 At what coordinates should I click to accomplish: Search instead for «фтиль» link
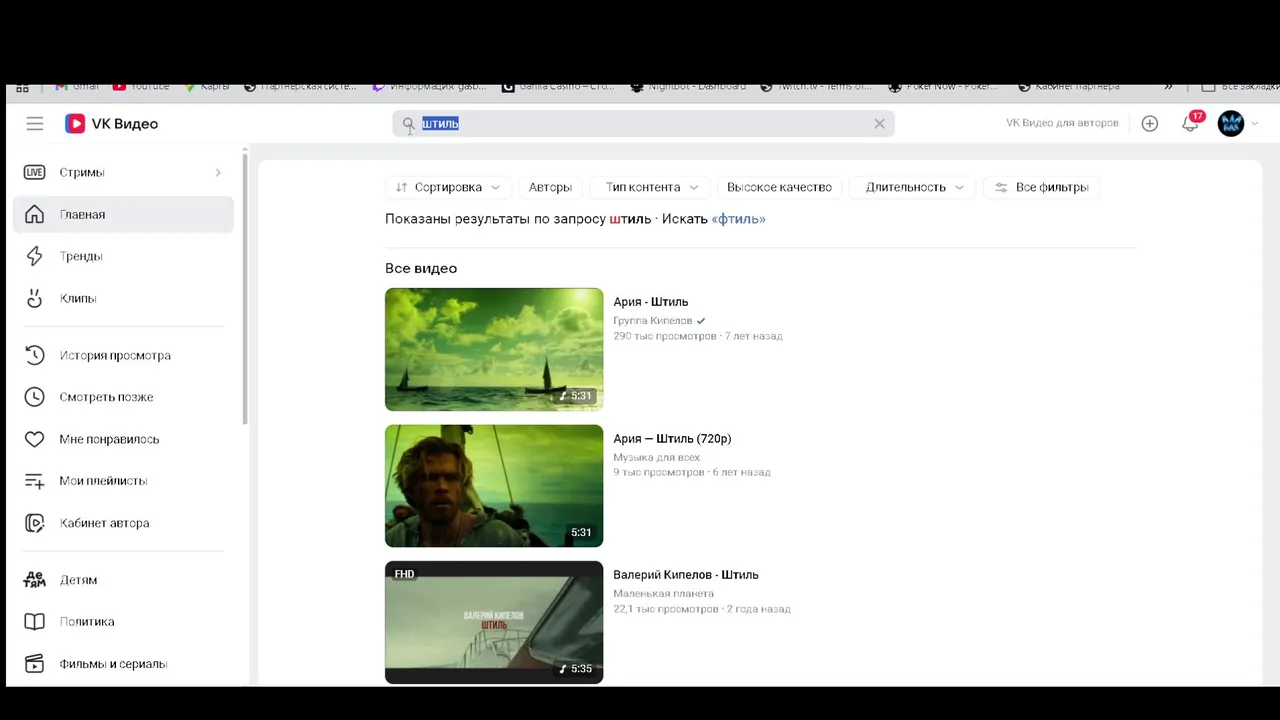pos(738,219)
